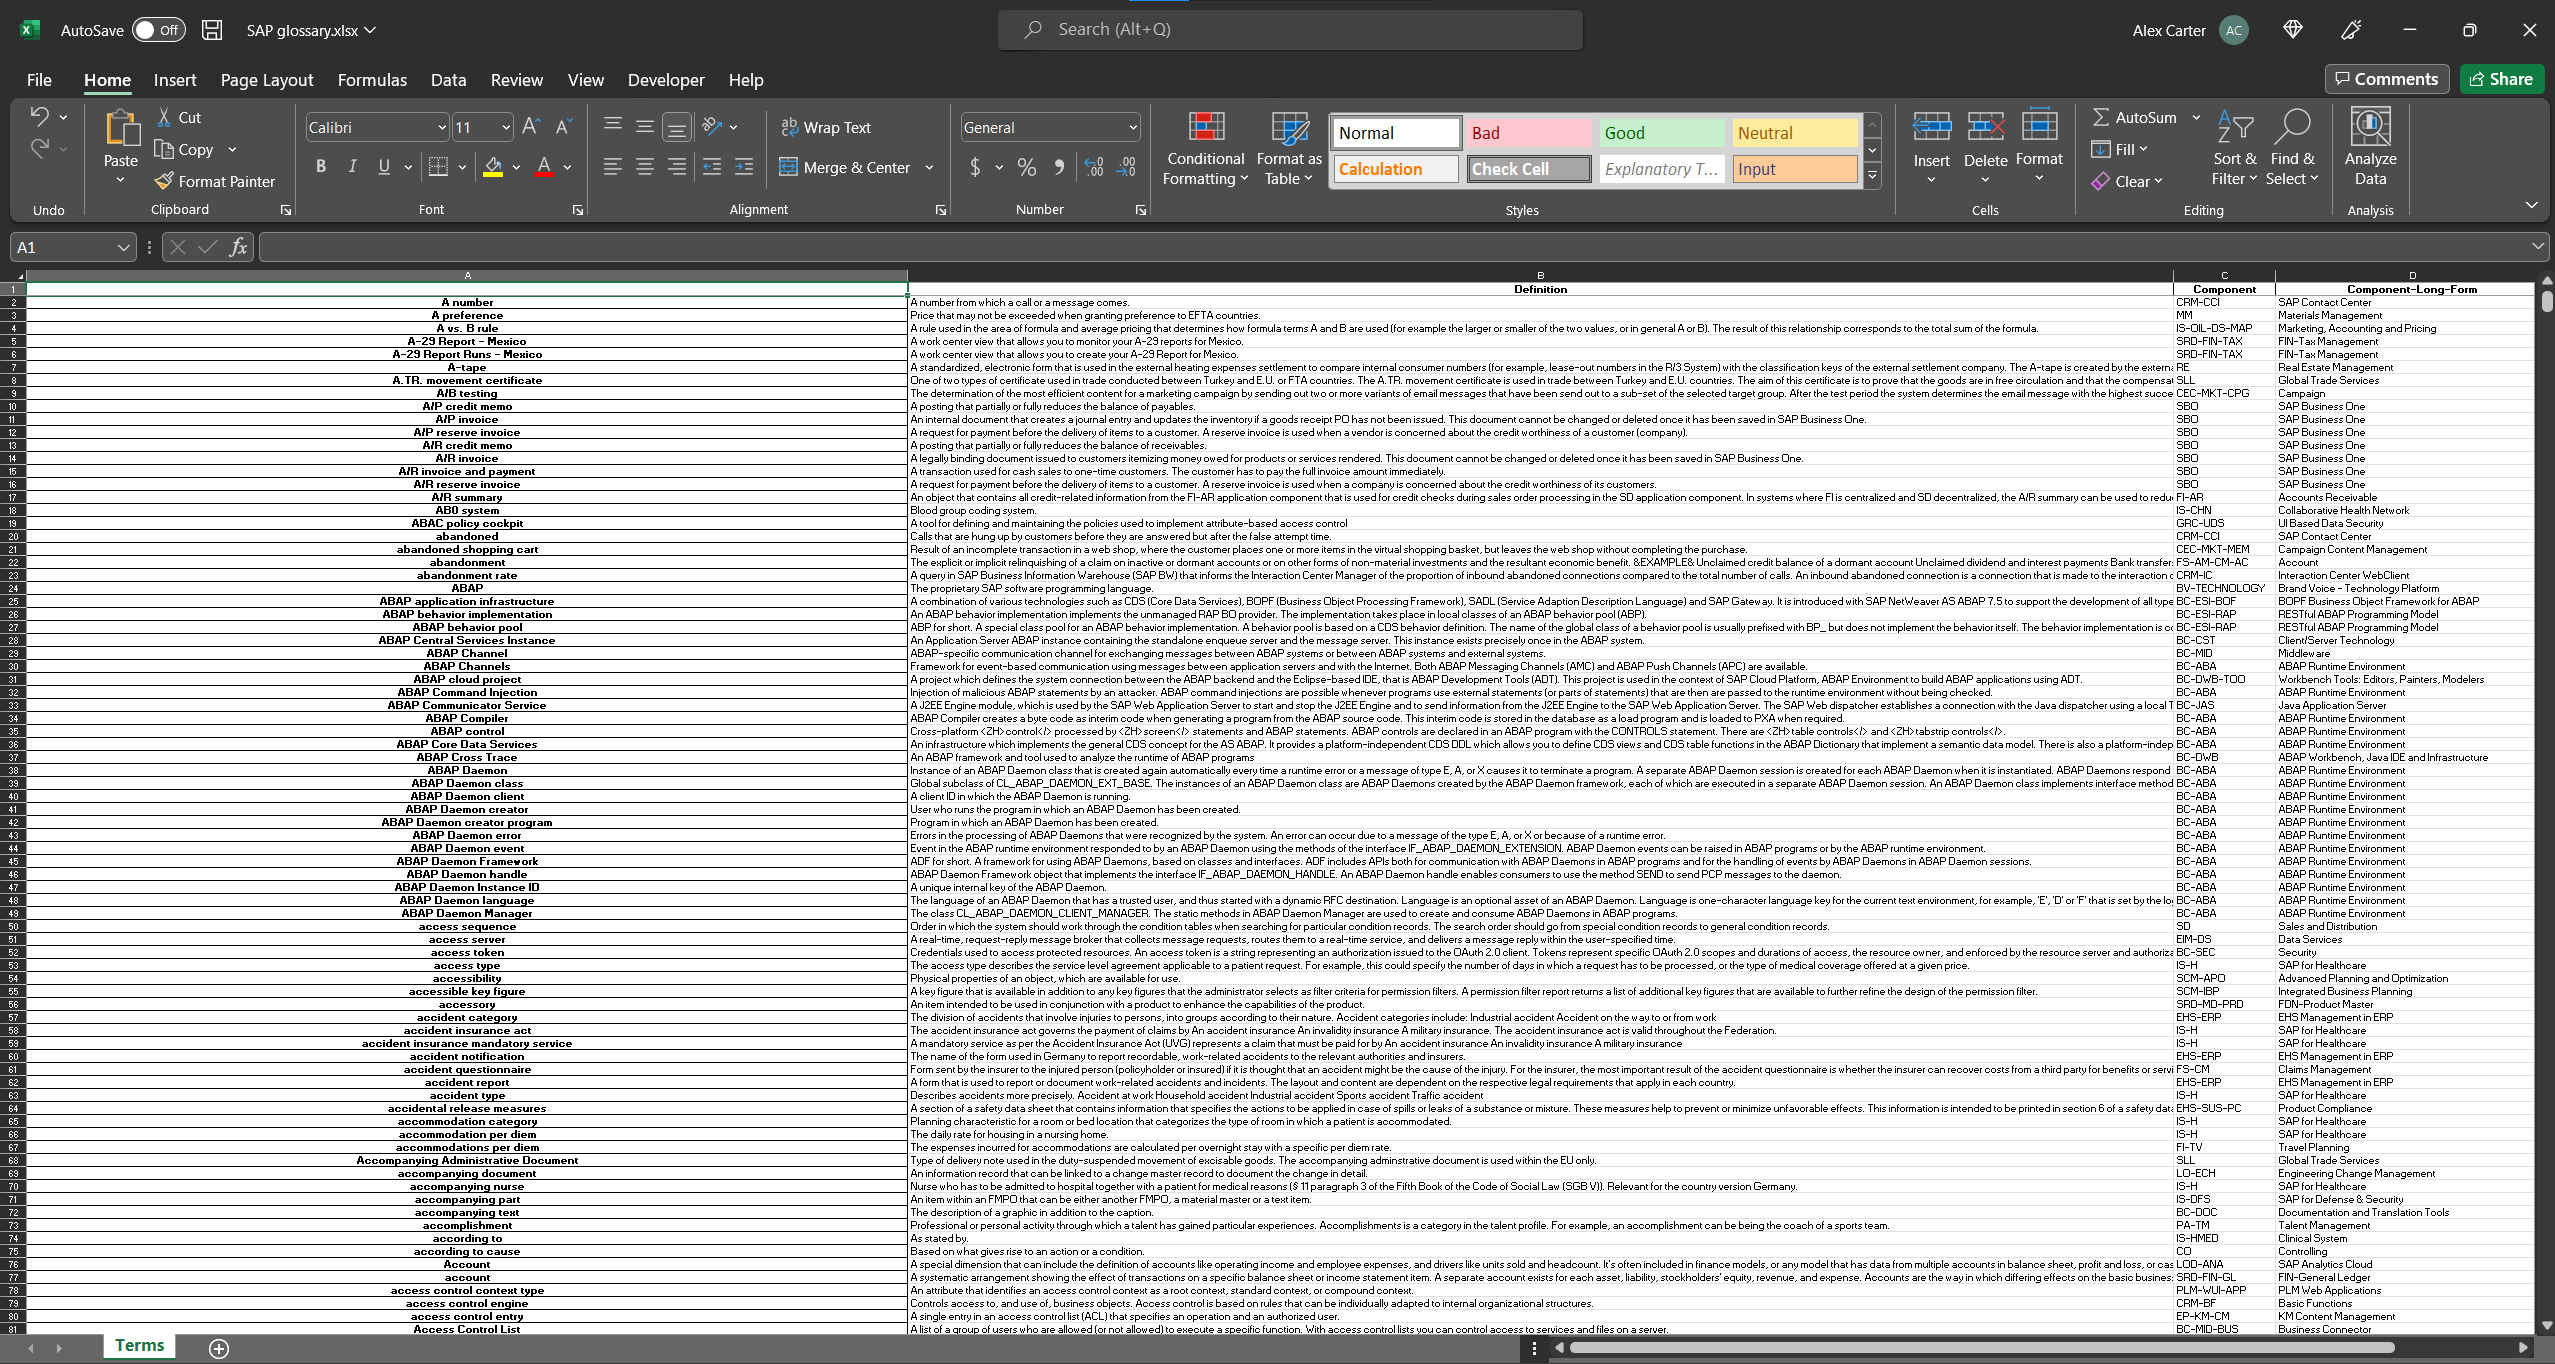Expand the General number format dropdown

pyautogui.click(x=1132, y=127)
